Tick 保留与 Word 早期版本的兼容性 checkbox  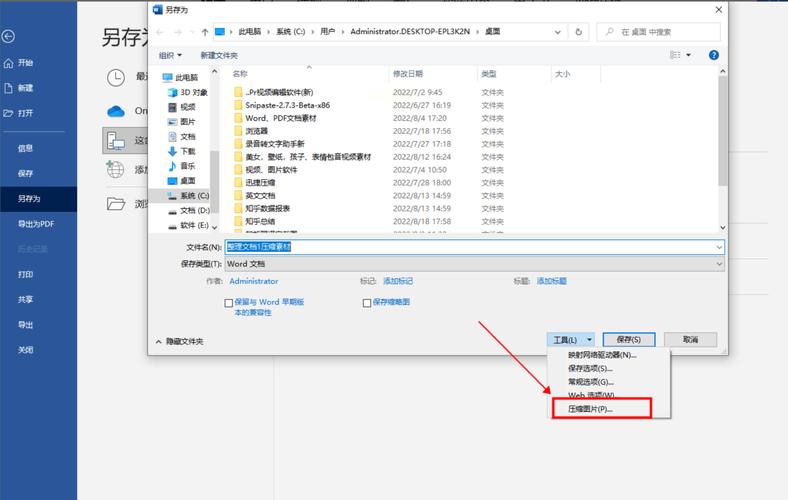[x=229, y=303]
